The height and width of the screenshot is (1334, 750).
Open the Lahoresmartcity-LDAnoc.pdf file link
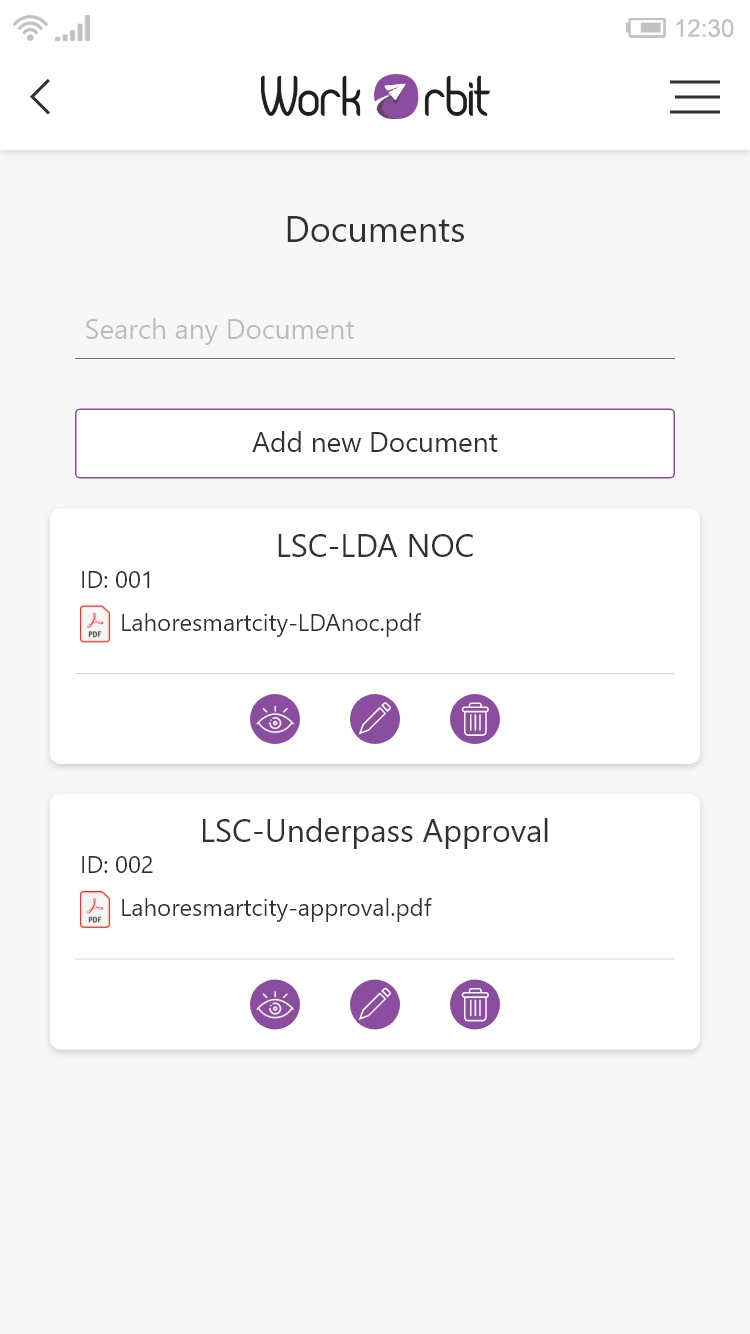[x=270, y=624]
